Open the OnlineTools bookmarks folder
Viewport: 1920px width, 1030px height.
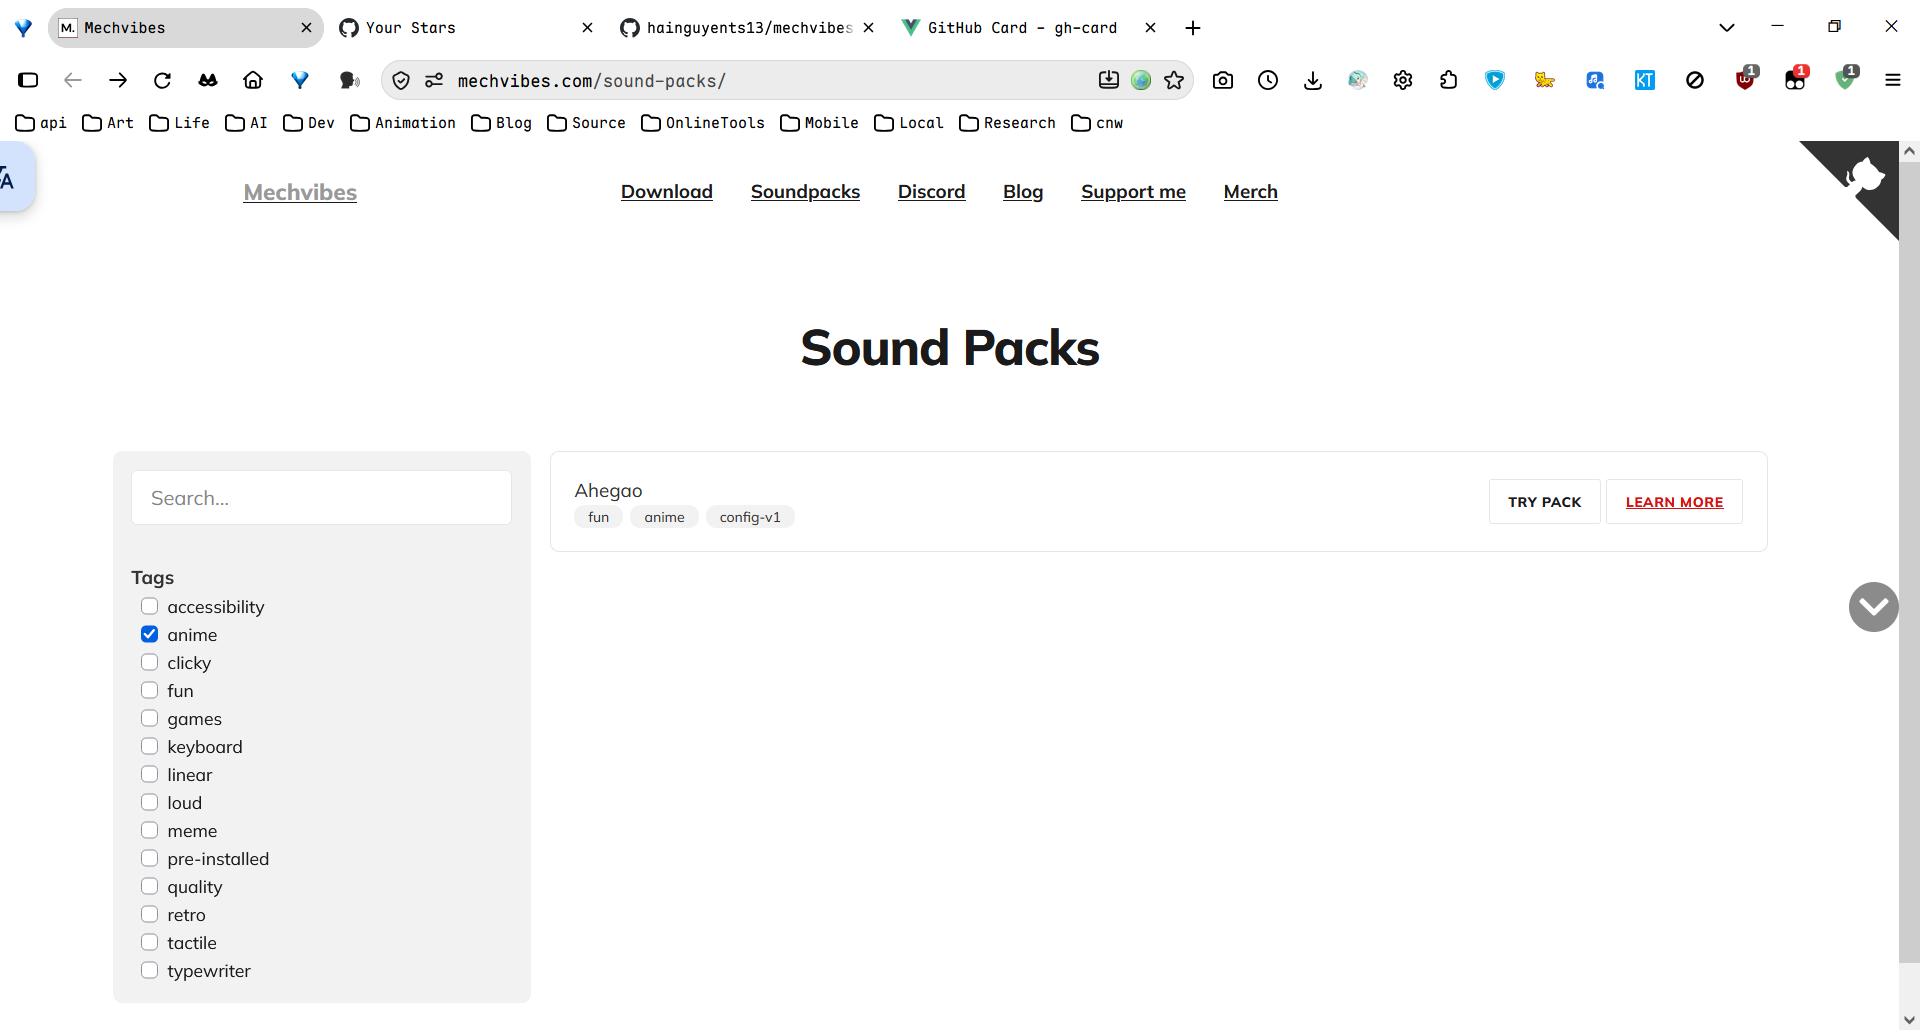click(703, 123)
